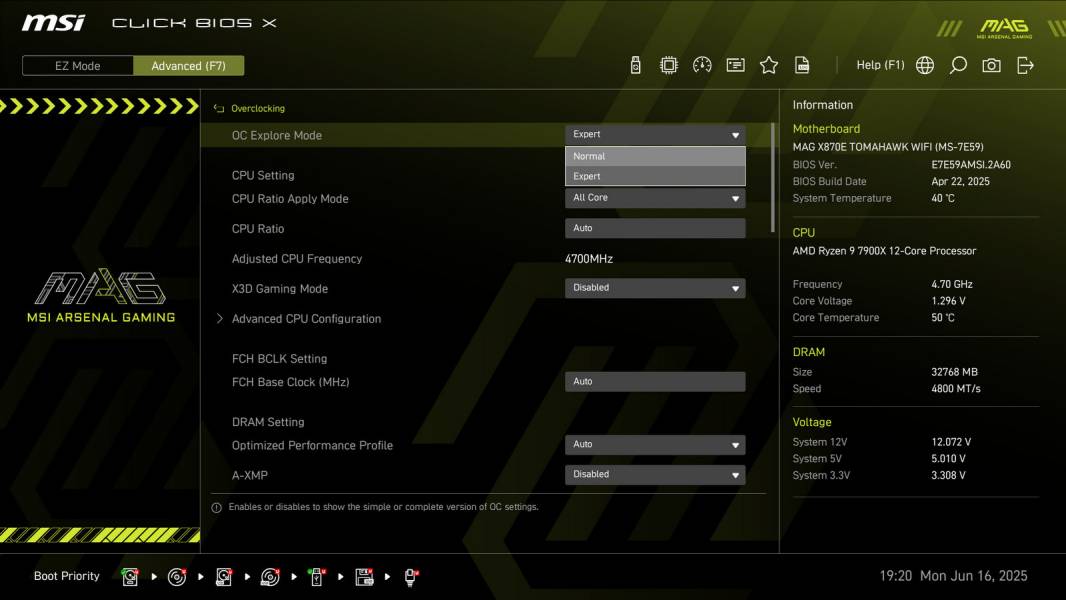Click the Adjusted CPU Frequency label
The image size is (1066, 600).
(x=296, y=259)
